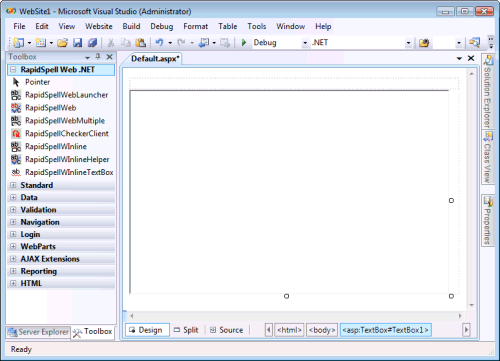Select the <body> tag in the breadcrumb
This screenshot has height=361, width=500.
(x=322, y=330)
